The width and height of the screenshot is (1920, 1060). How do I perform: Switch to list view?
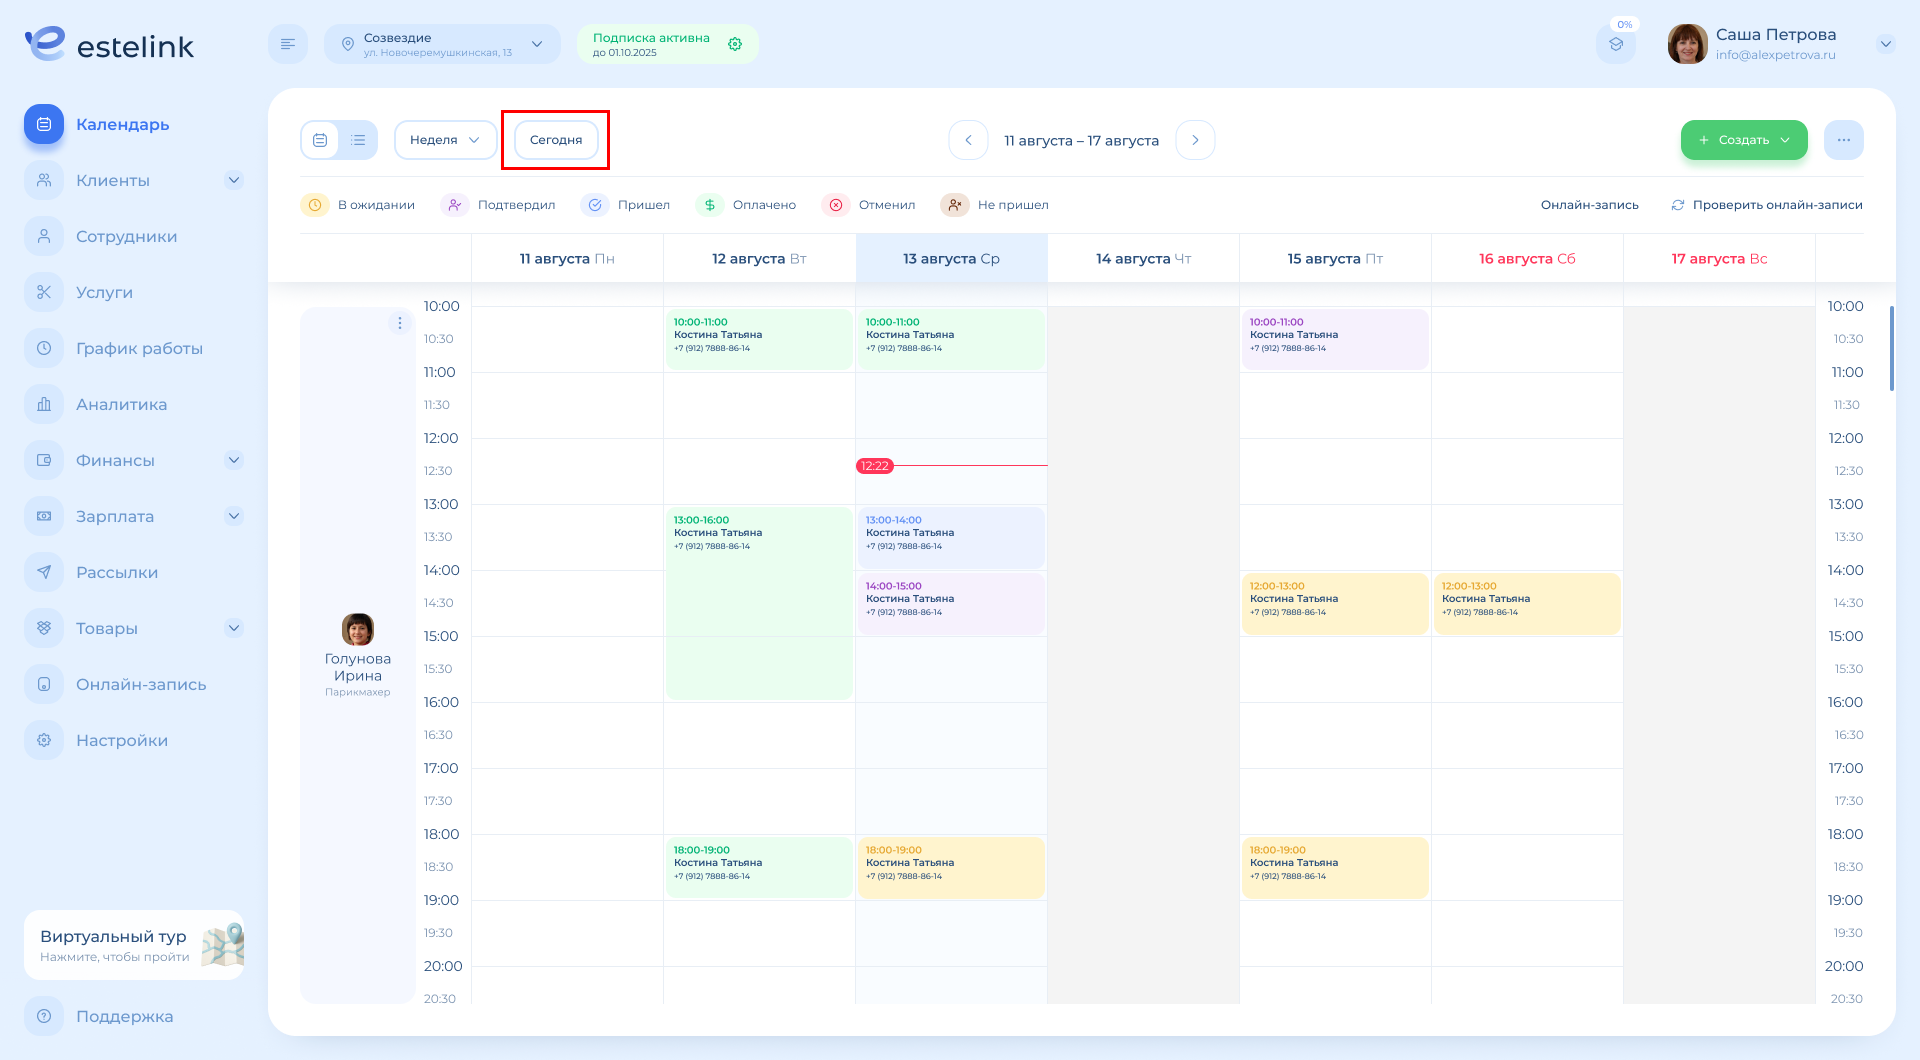click(x=358, y=140)
